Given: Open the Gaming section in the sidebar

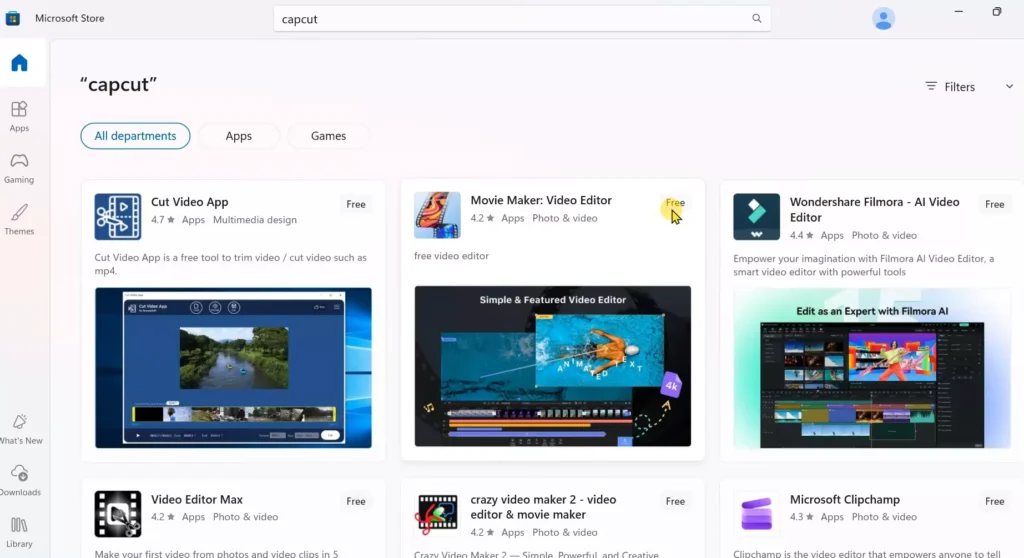Looking at the screenshot, I should pos(19,168).
